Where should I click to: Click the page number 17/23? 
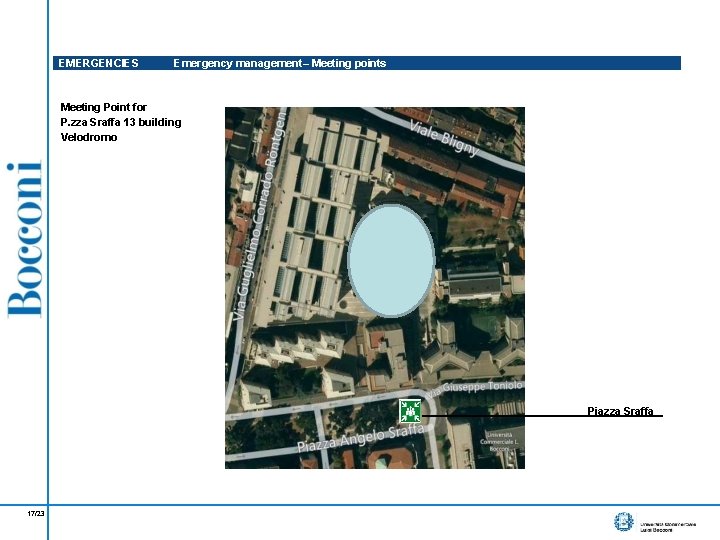tap(36, 513)
